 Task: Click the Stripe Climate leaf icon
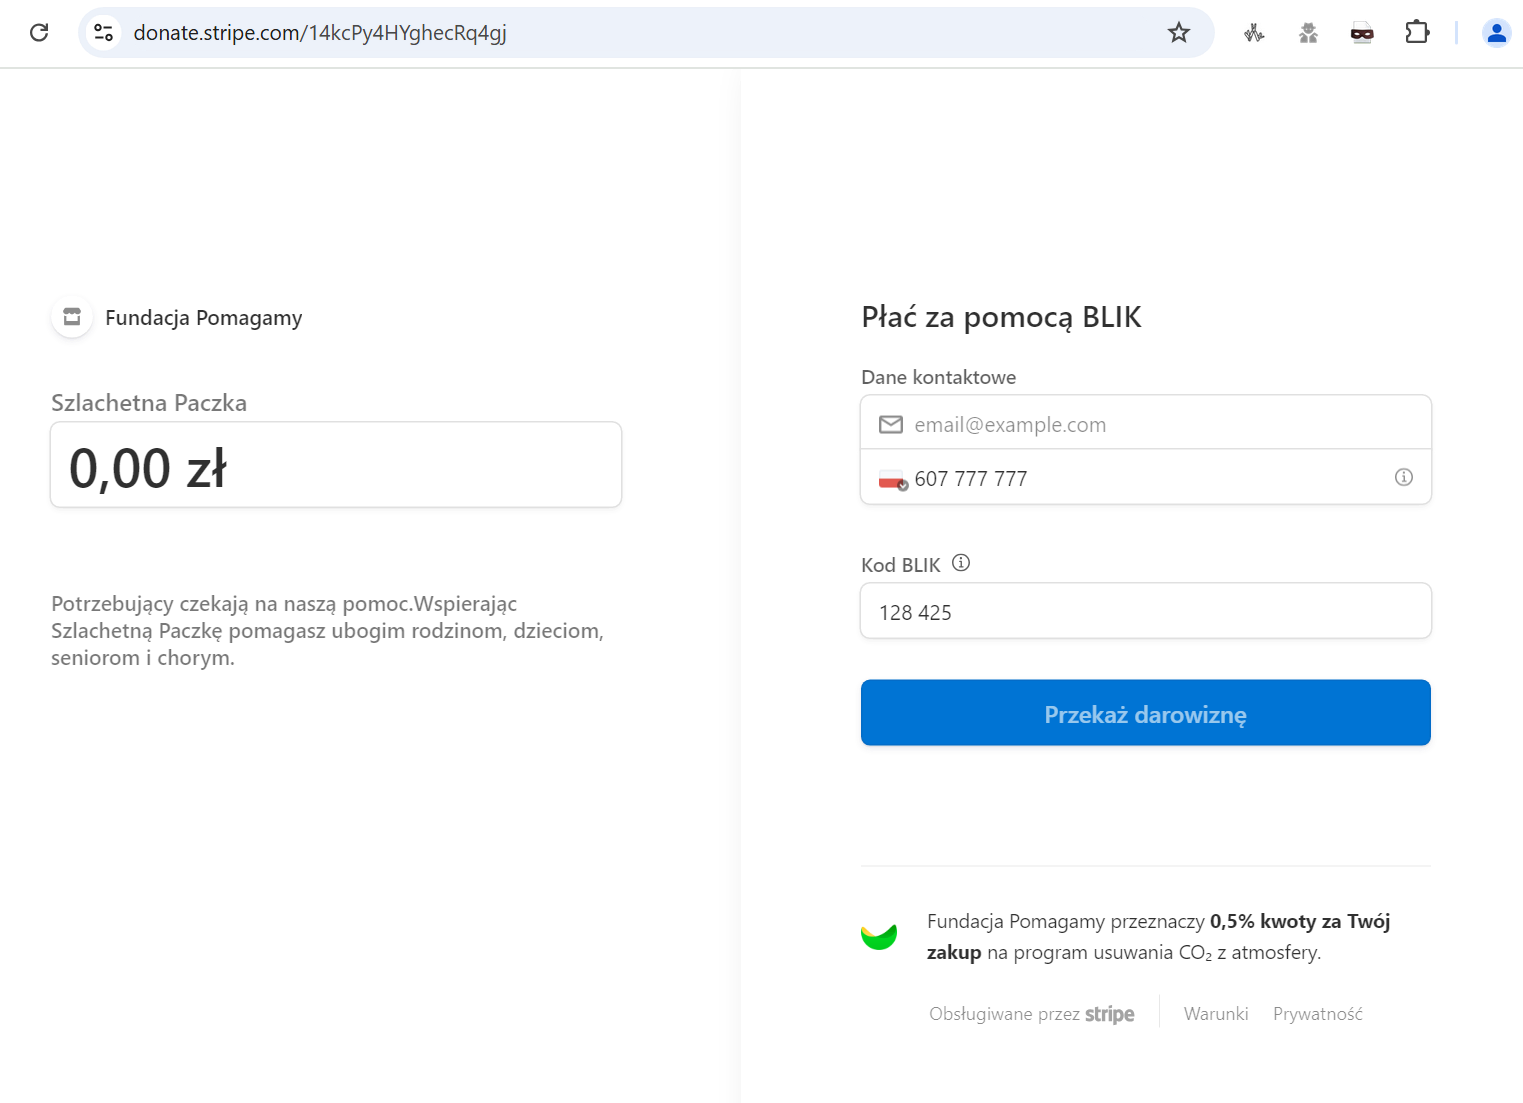pyautogui.click(x=879, y=936)
